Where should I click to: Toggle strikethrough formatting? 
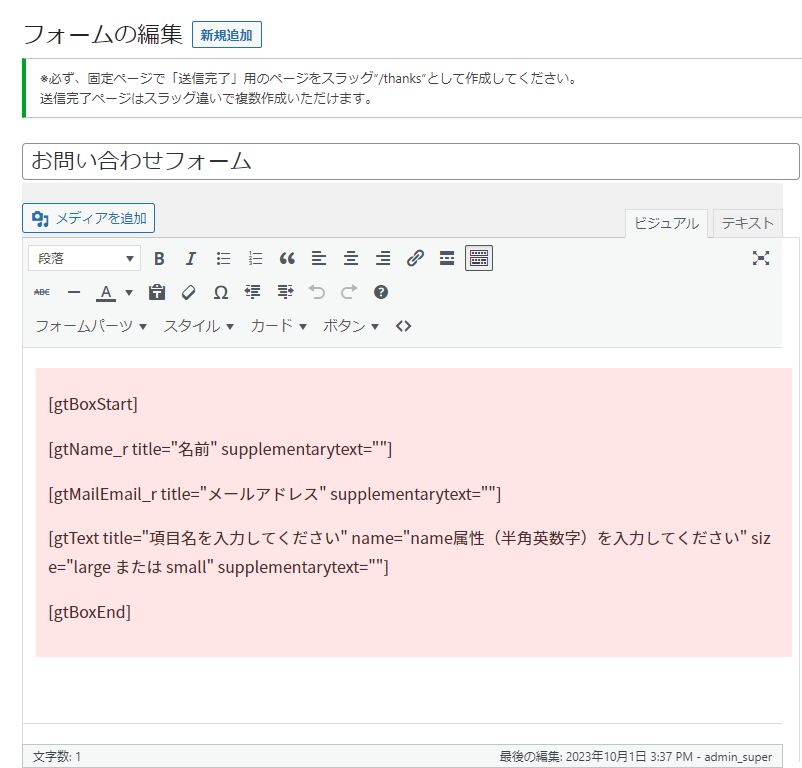[x=42, y=292]
